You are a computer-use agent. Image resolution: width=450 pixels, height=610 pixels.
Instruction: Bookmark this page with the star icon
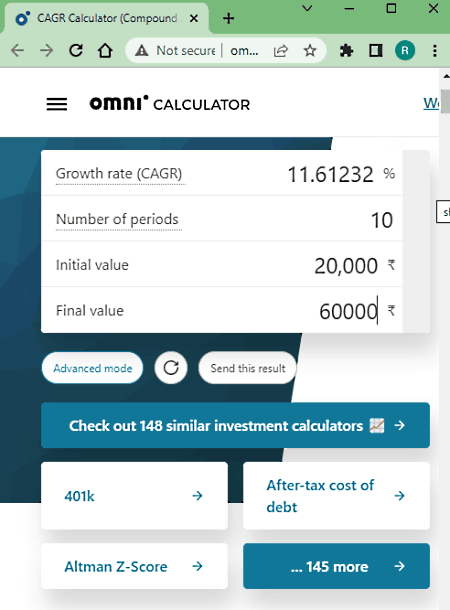coord(310,50)
